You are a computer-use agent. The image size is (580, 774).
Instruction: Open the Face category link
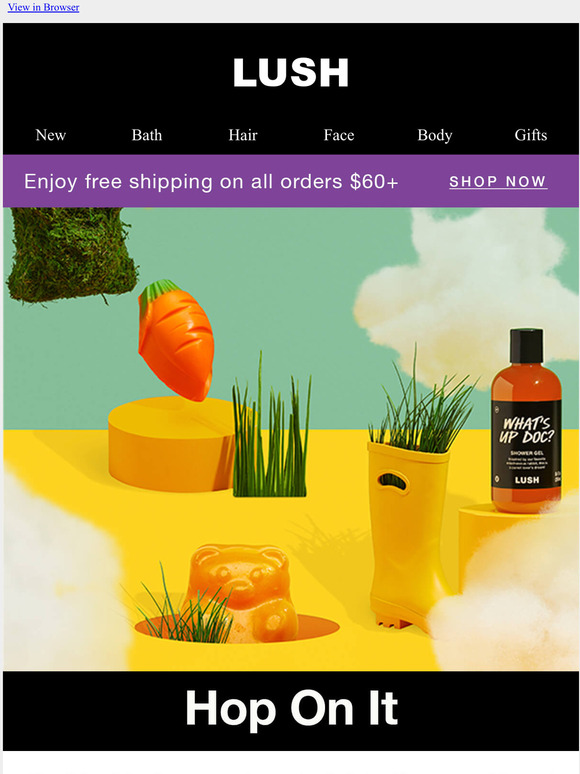point(339,135)
